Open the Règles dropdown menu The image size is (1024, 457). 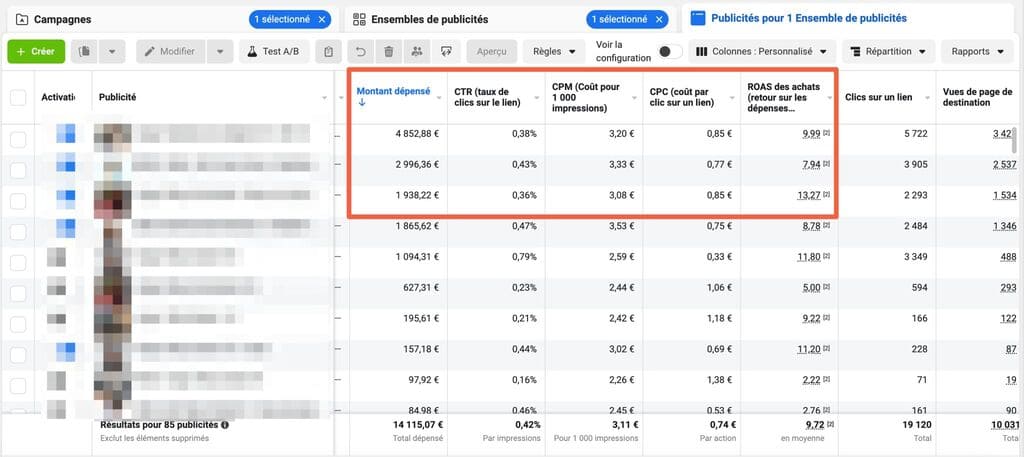554,52
